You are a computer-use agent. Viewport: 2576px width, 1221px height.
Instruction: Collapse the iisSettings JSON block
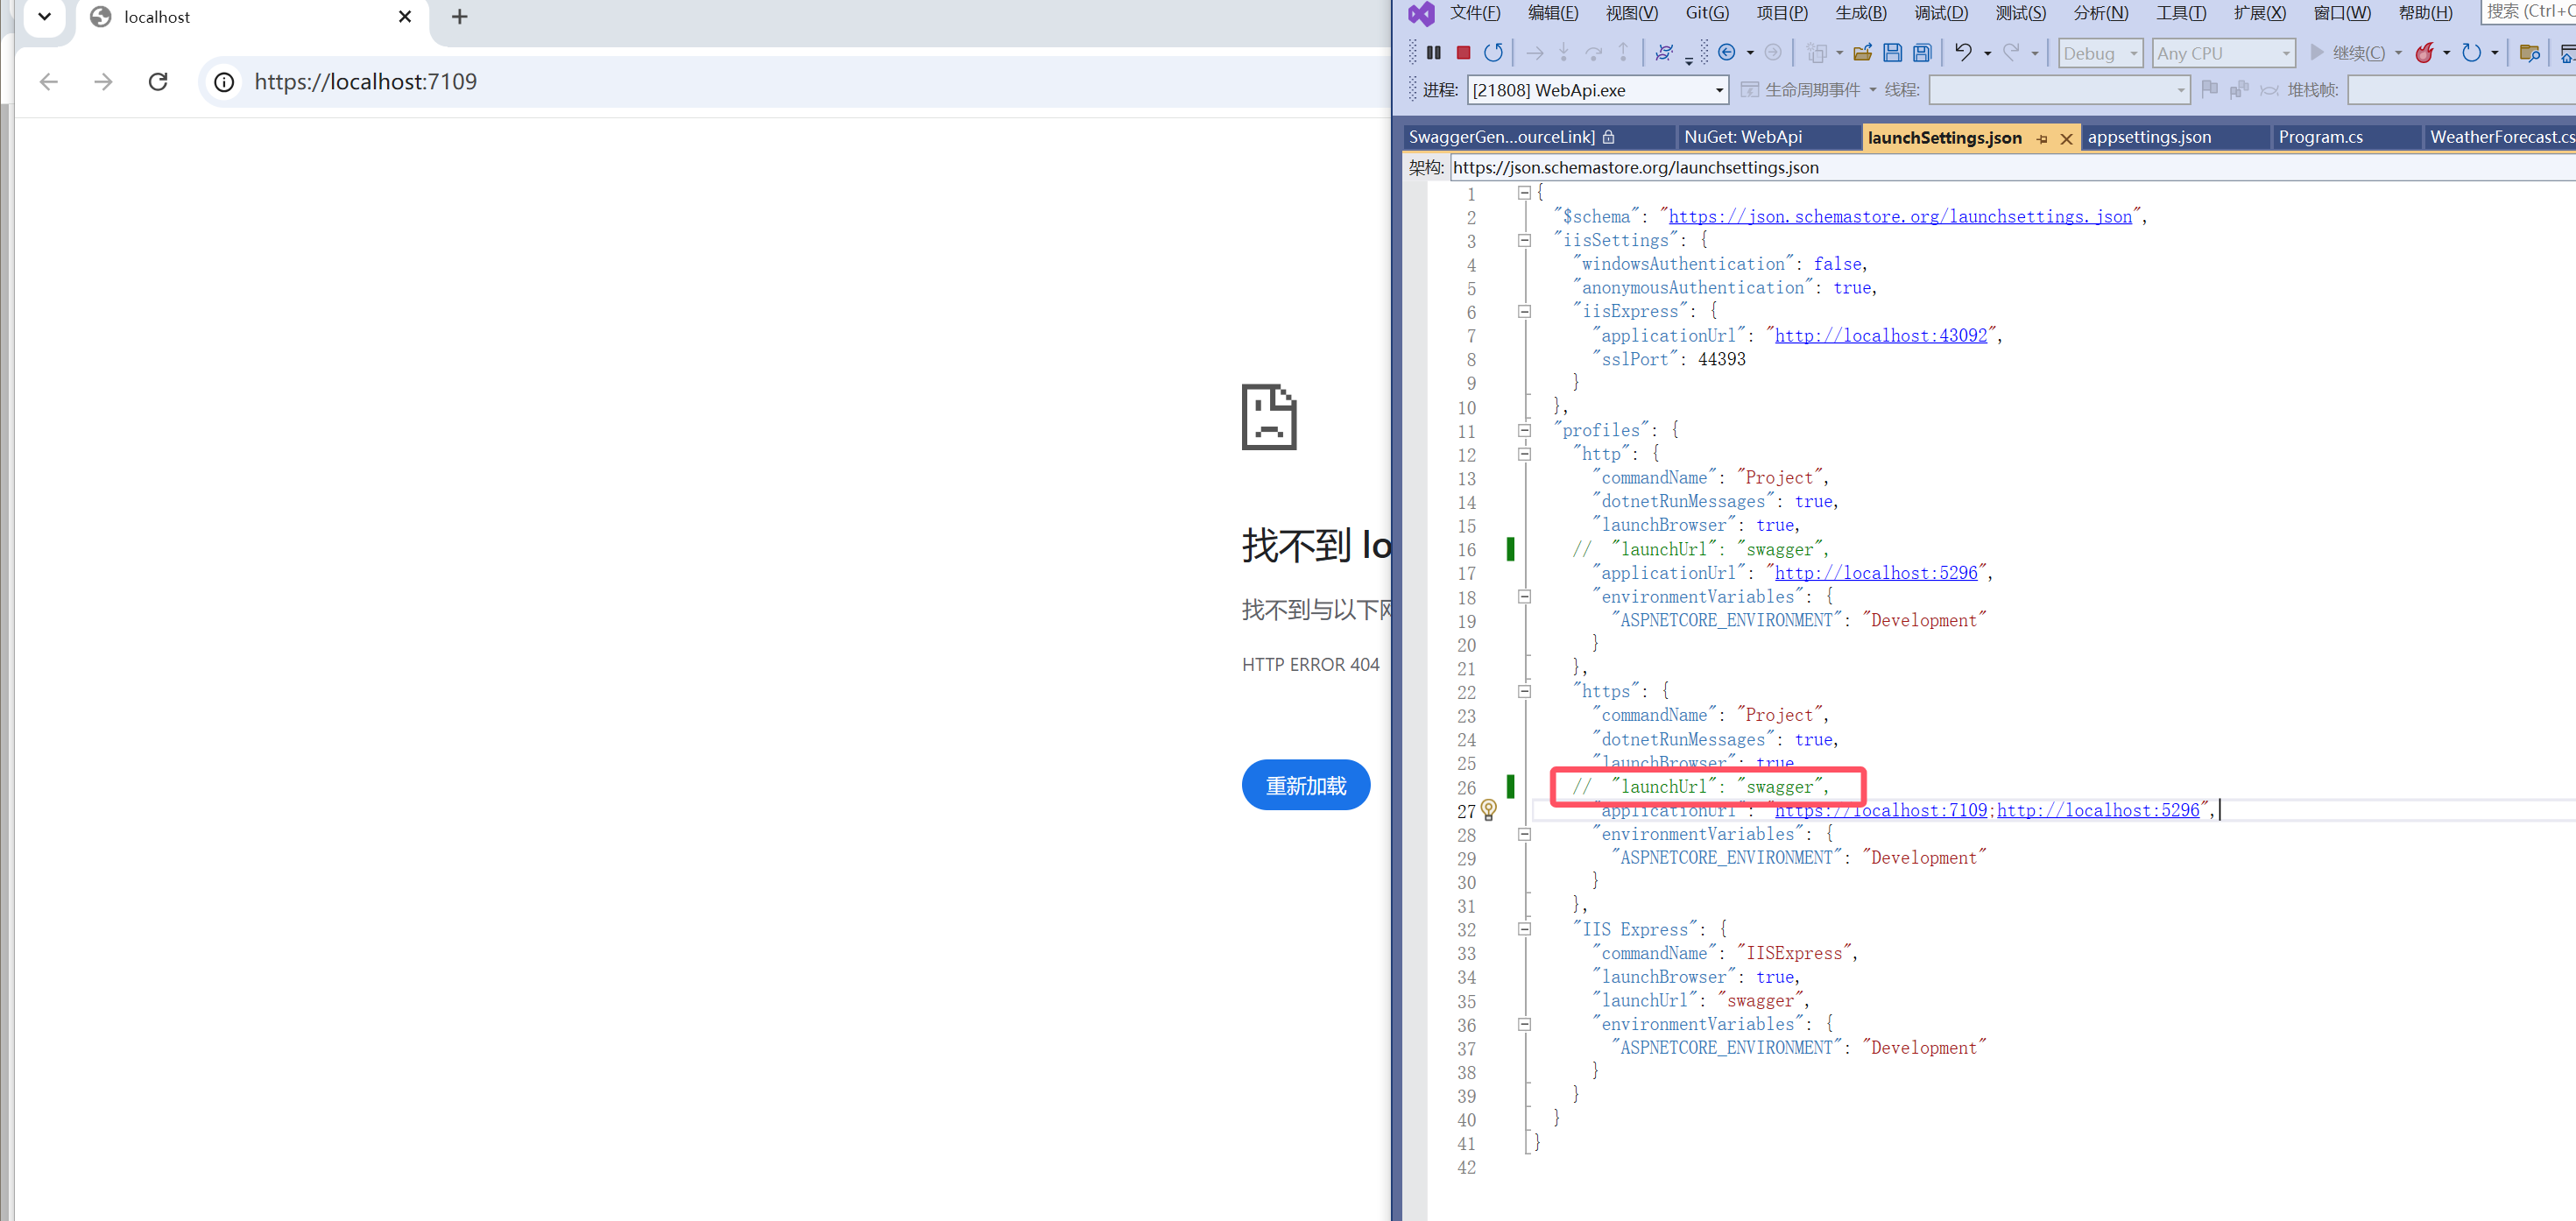click(1524, 241)
